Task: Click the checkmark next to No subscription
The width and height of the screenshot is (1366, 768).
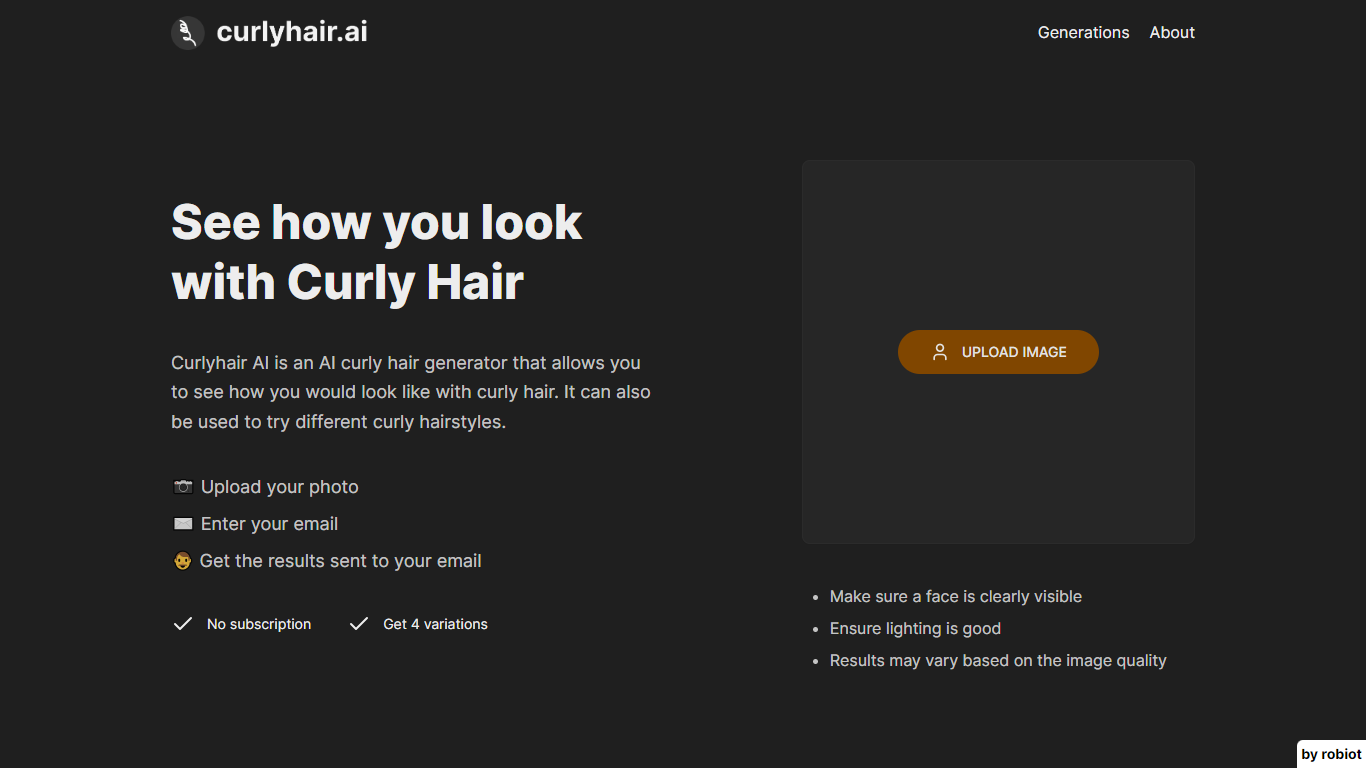Action: (x=183, y=624)
